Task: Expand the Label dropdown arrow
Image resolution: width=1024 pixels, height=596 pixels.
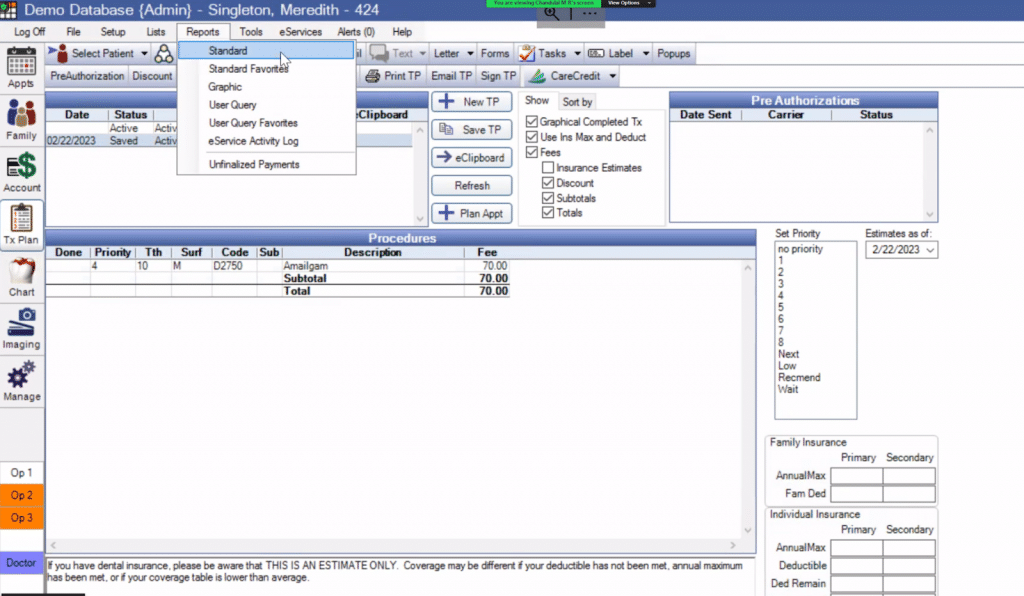Action: click(x=646, y=54)
